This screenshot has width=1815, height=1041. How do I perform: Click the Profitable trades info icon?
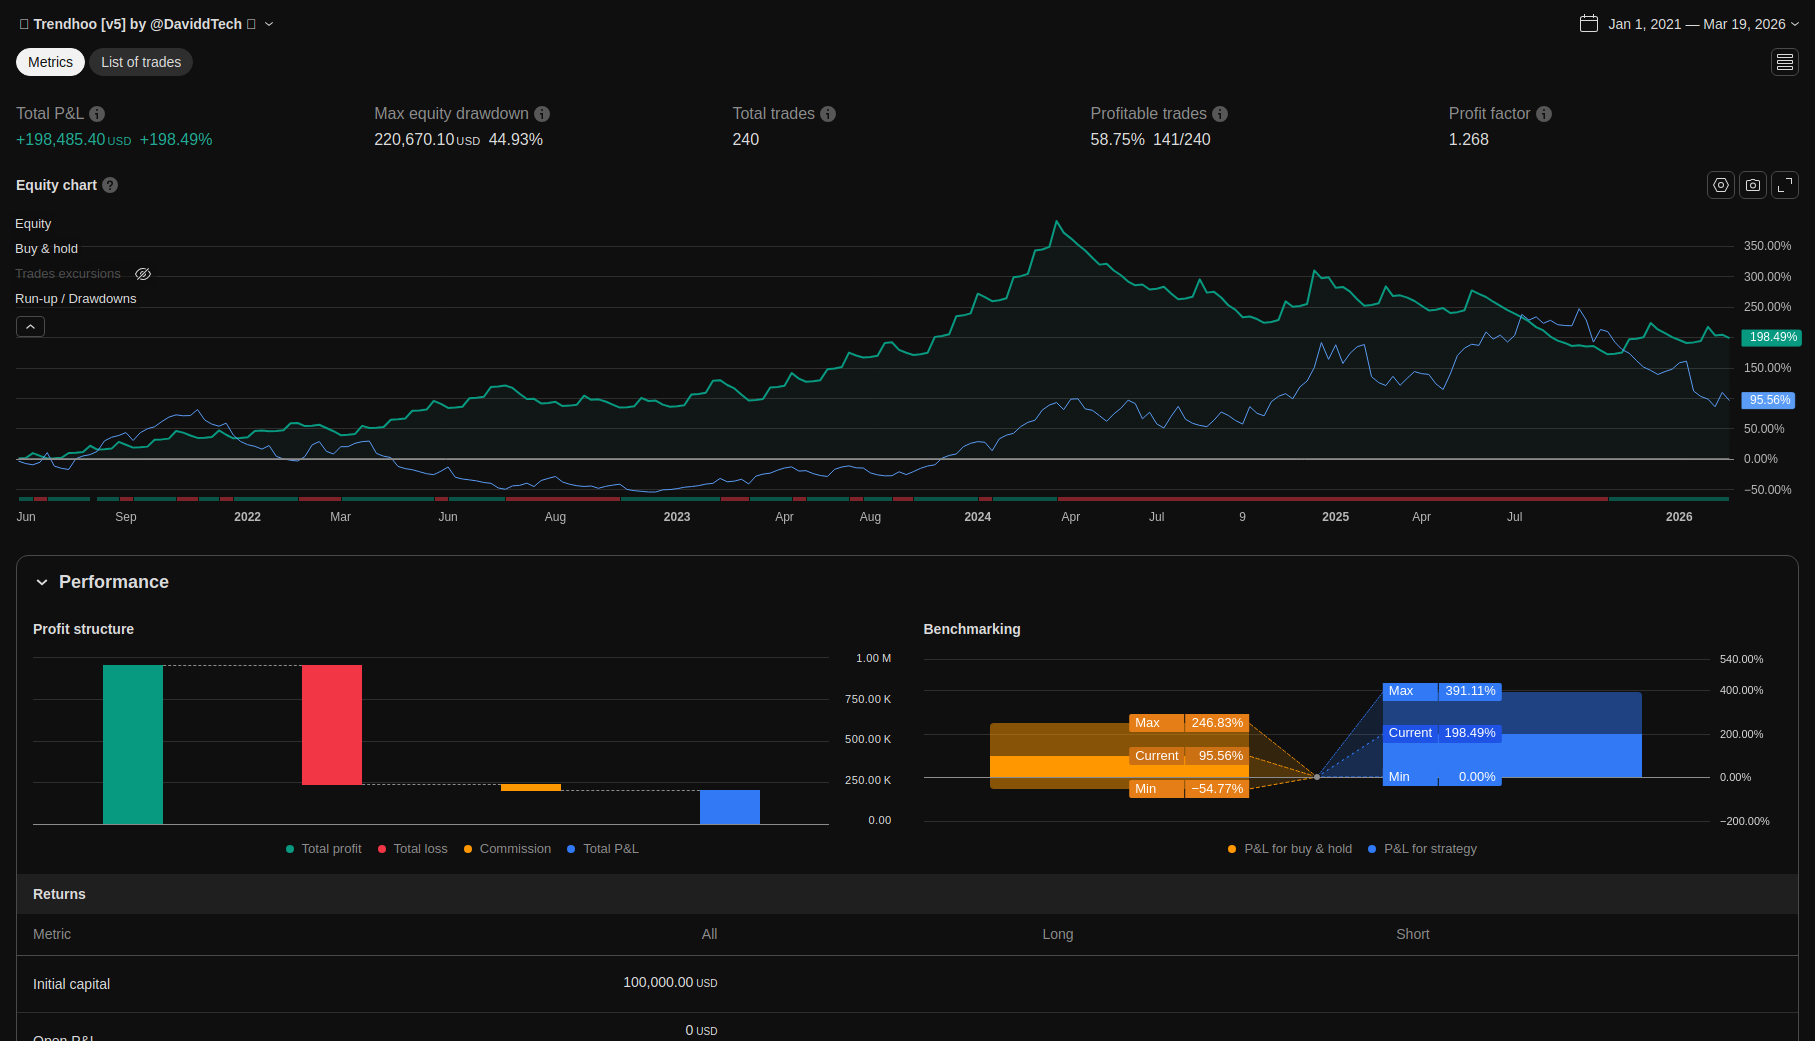point(1220,114)
